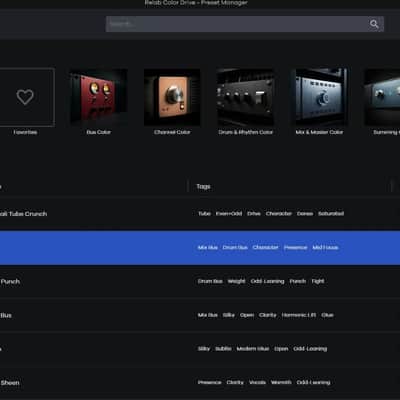Click the Glue tag
400x400 pixels.
pyautogui.click(x=327, y=315)
